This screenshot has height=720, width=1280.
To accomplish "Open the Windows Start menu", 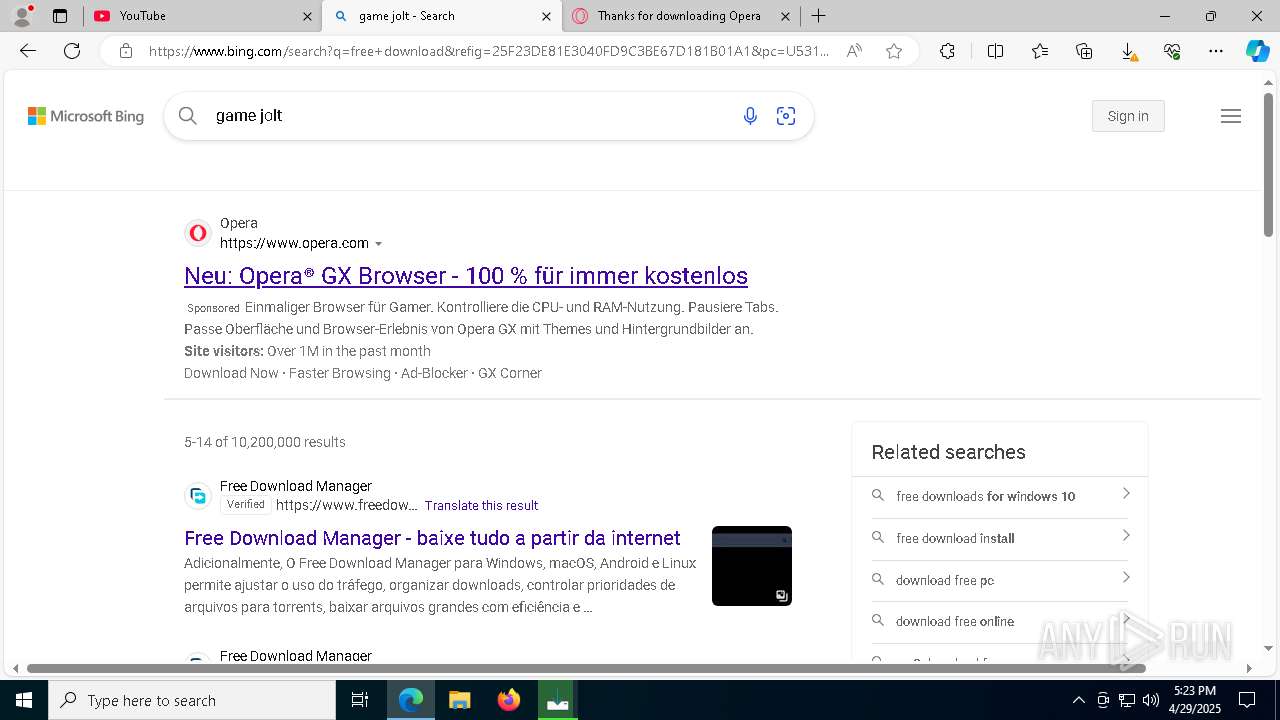I will (24, 700).
